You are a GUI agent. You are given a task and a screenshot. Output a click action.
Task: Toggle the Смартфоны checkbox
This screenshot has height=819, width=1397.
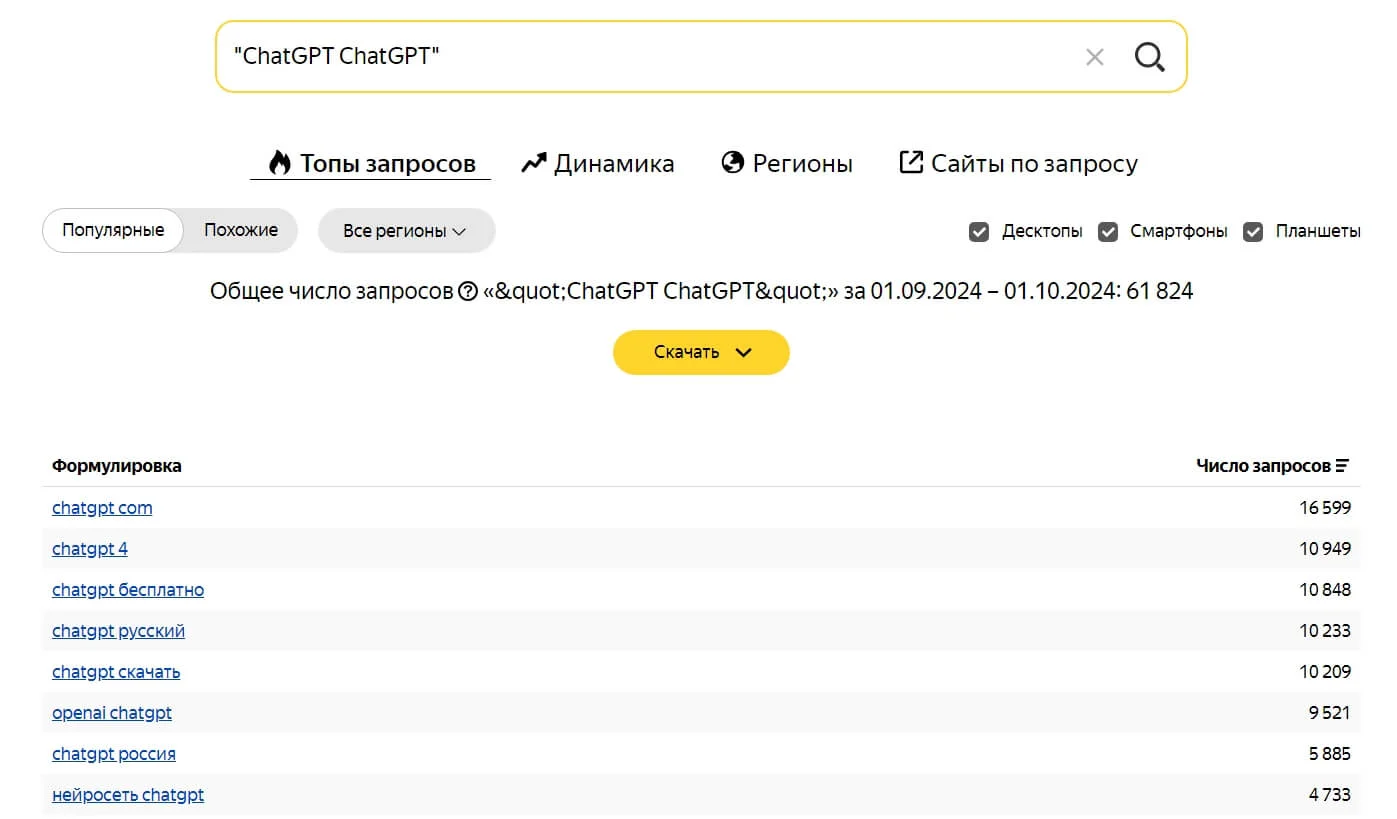tap(1108, 232)
